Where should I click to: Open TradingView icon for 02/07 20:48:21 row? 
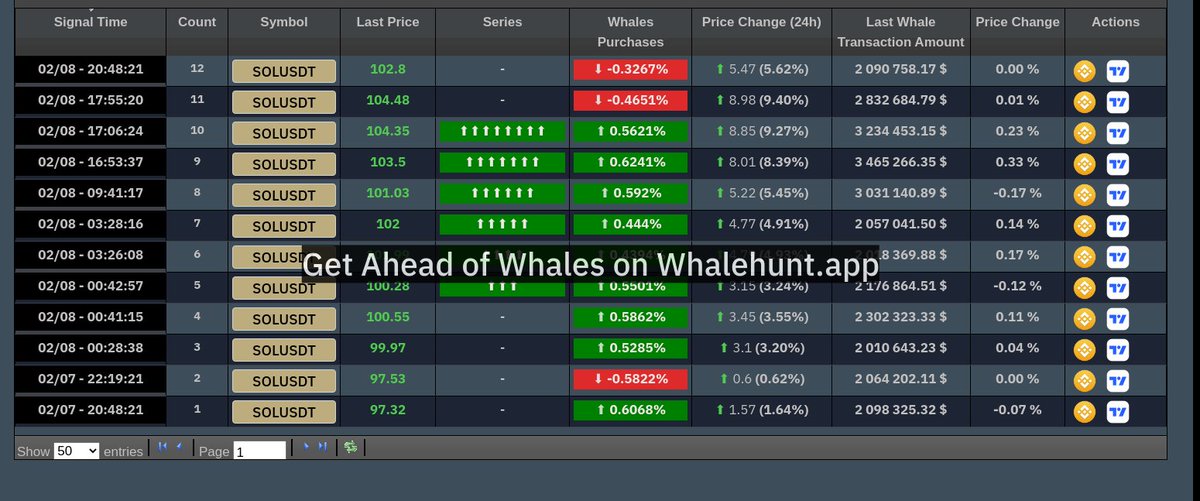point(1118,412)
